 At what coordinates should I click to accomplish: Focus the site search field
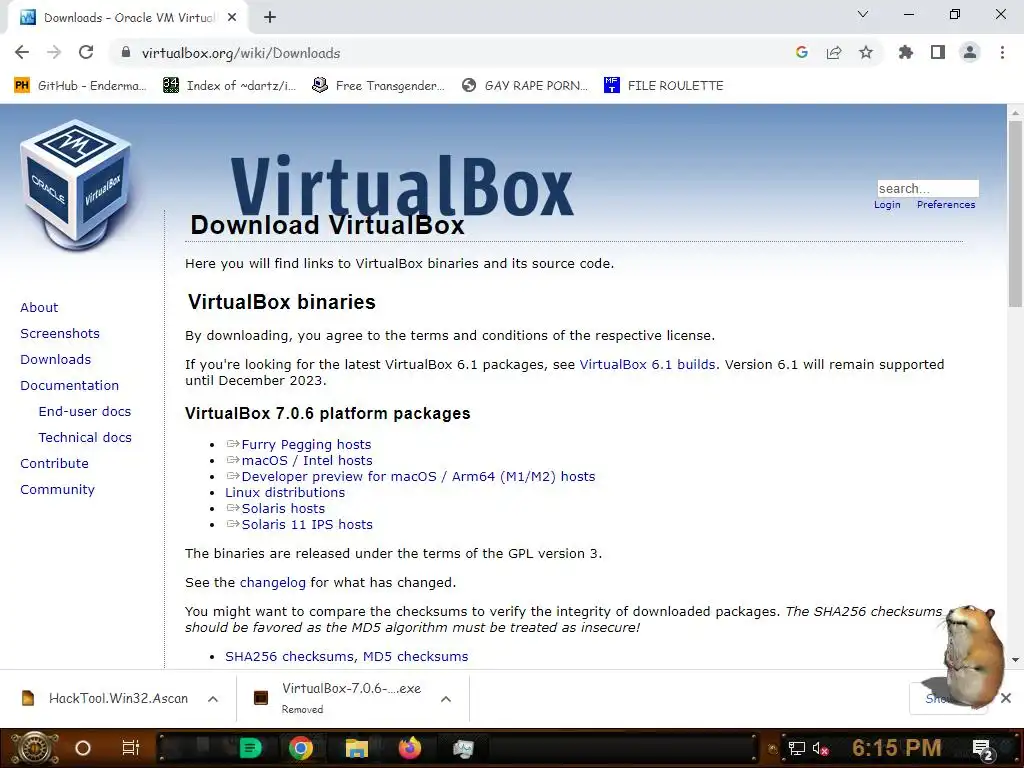click(927, 189)
